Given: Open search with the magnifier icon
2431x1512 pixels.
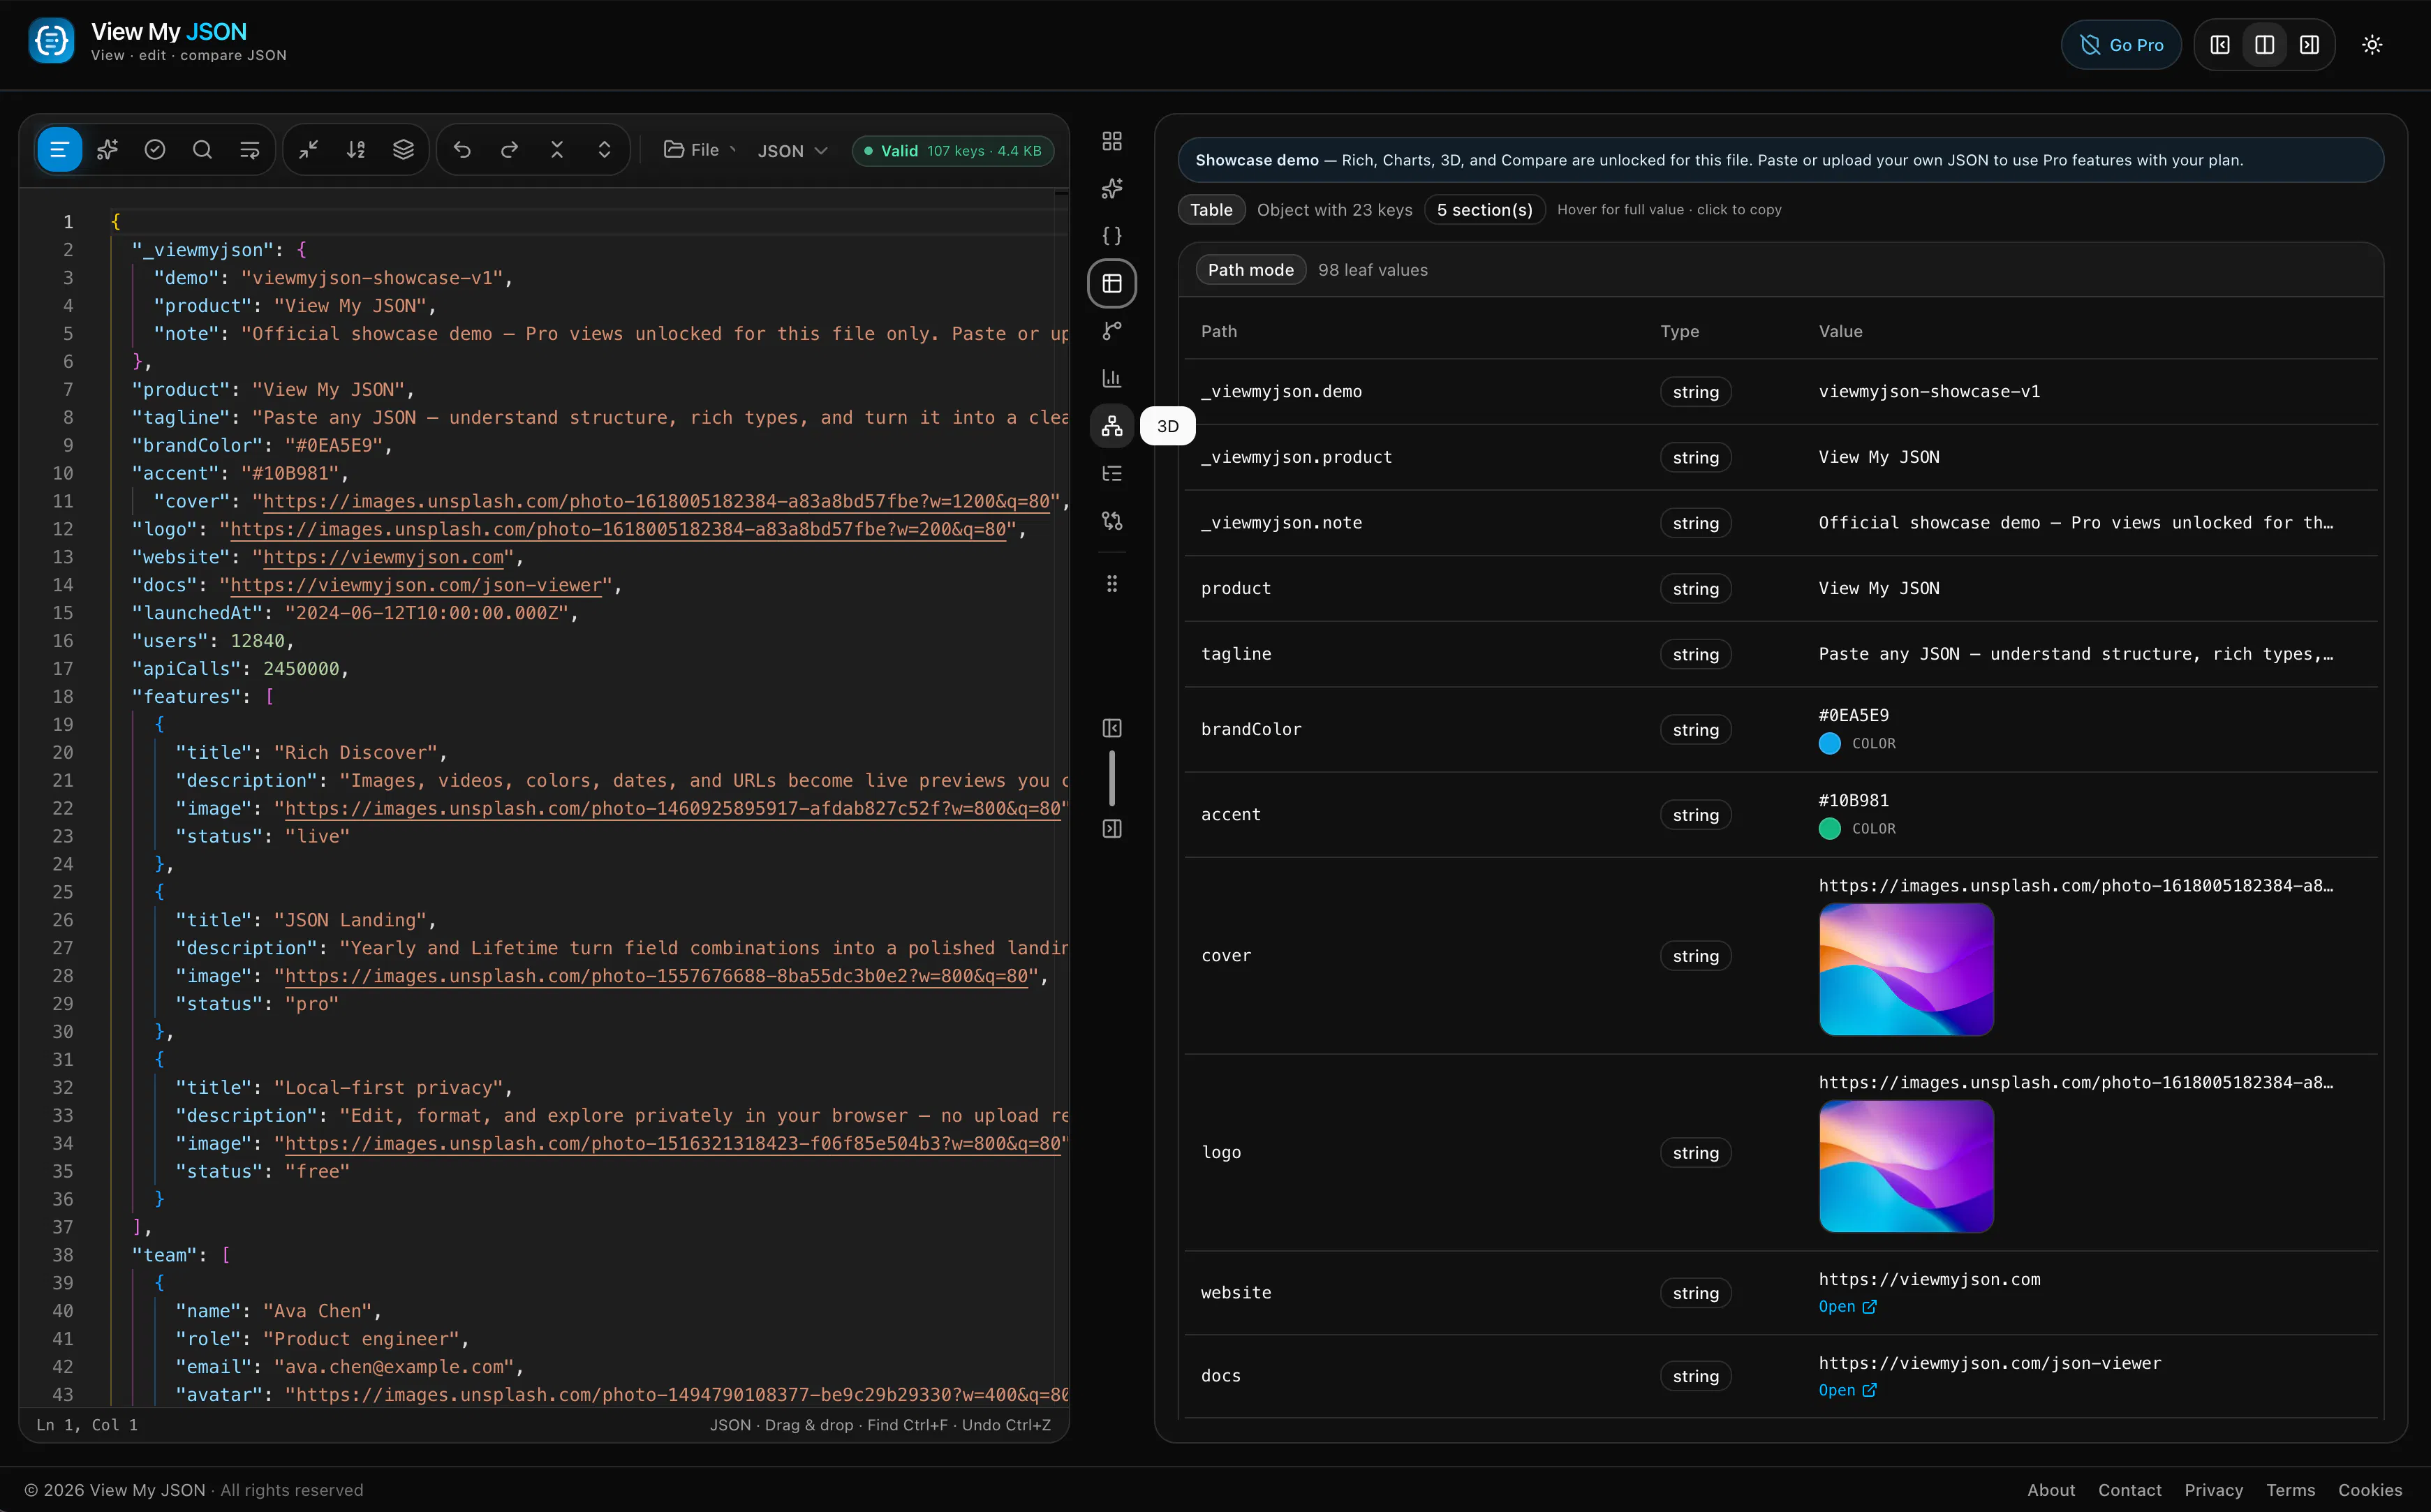Looking at the screenshot, I should (202, 150).
